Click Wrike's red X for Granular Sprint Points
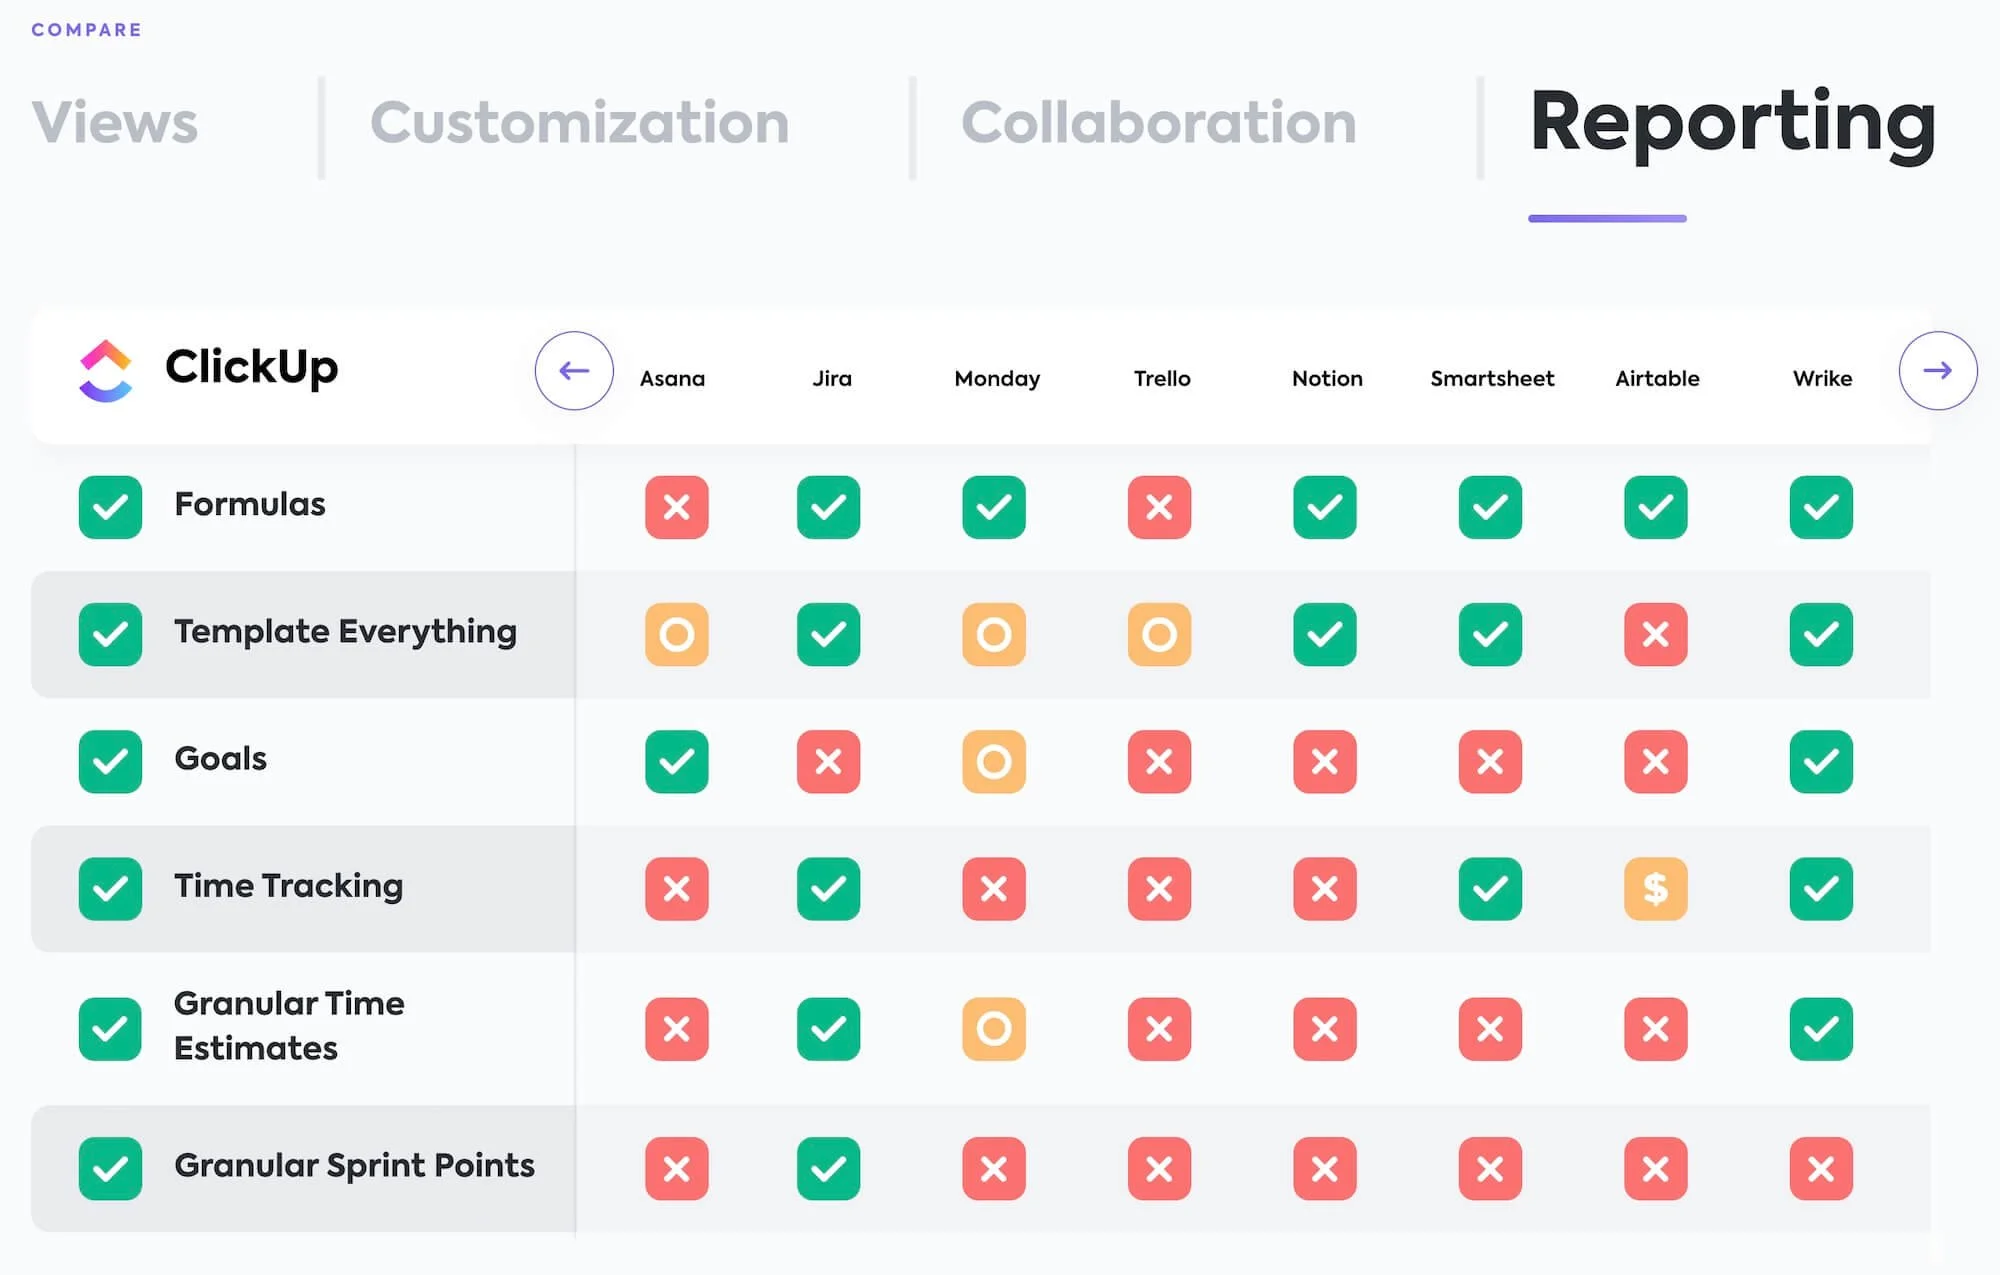Viewport: 2000px width, 1275px height. click(x=1820, y=1168)
